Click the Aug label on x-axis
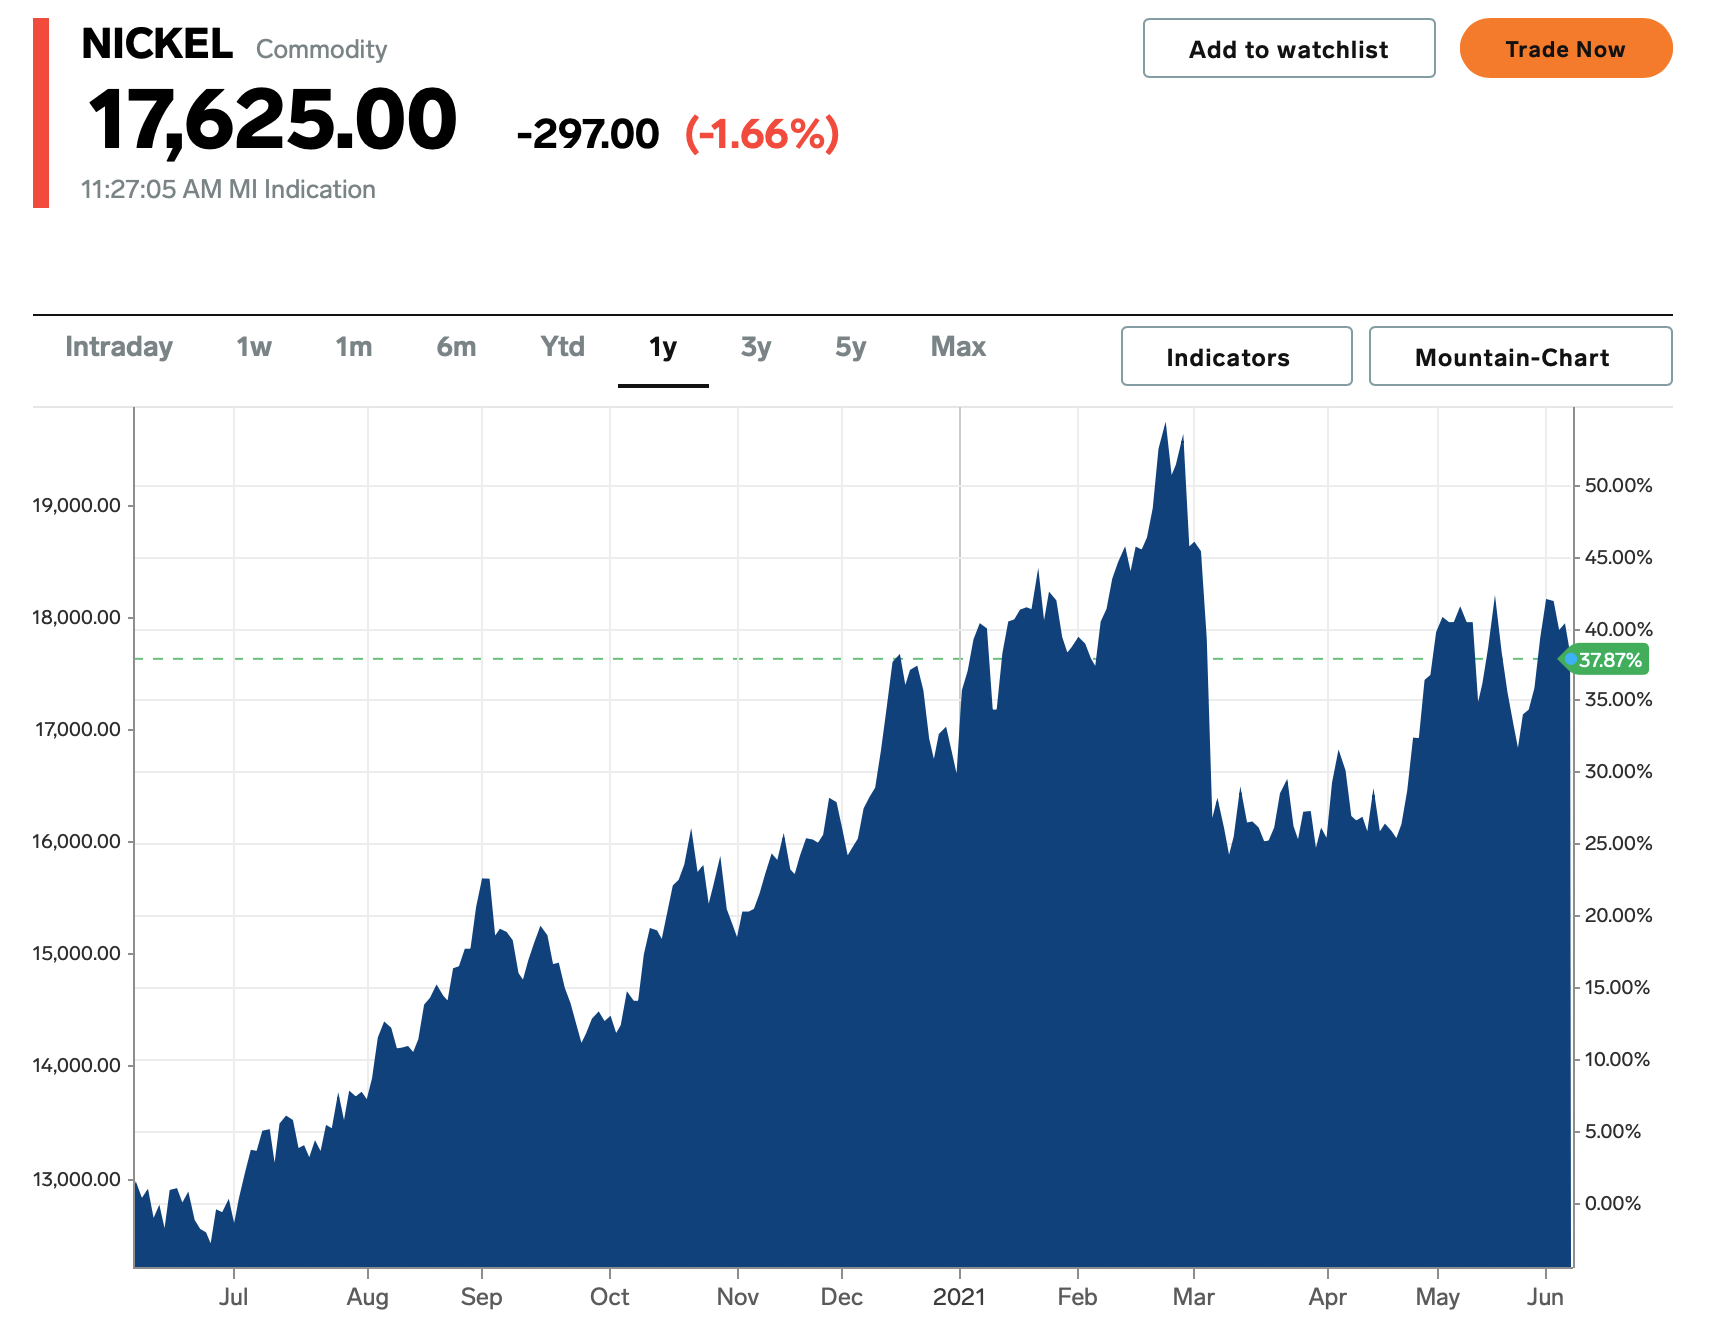This screenshot has height=1338, width=1714. [367, 1297]
